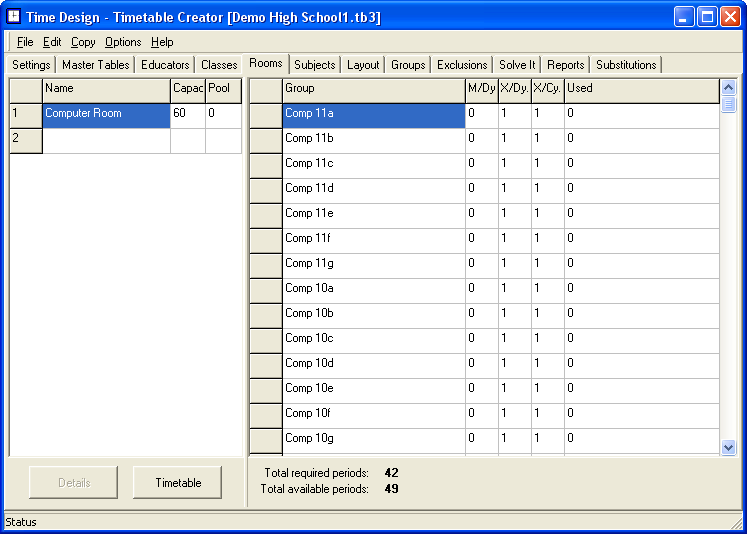Click the row selector beside Comp 11e
The width and height of the screenshot is (747, 534).
click(x=265, y=214)
